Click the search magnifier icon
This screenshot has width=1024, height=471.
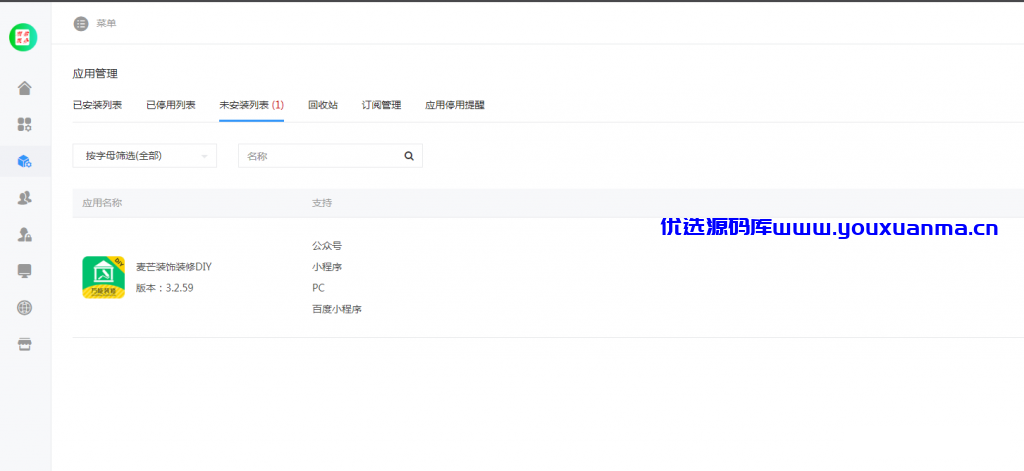[409, 156]
